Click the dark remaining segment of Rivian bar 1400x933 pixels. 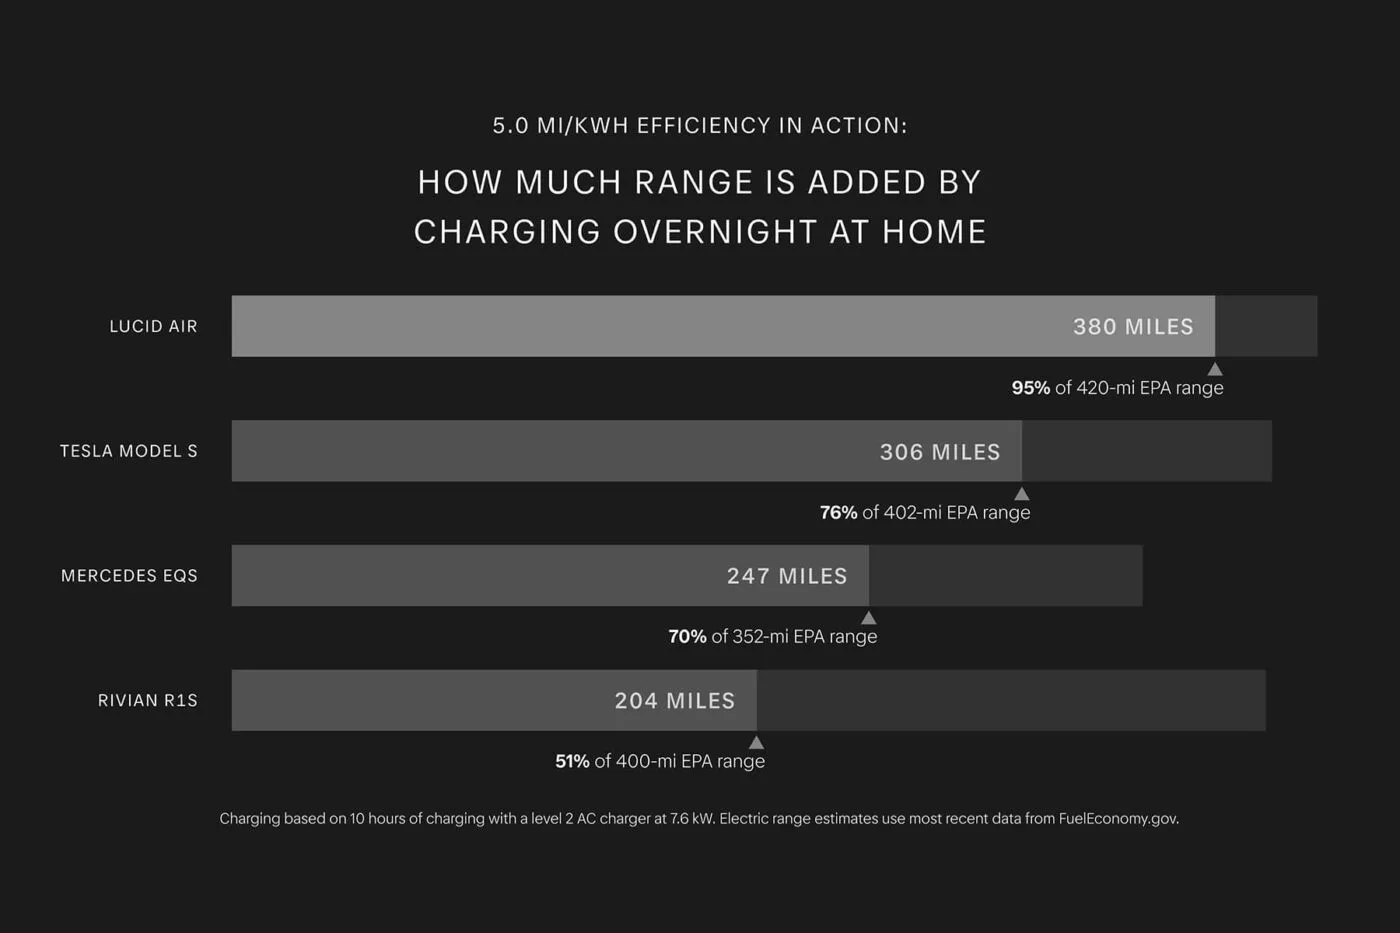(x=1011, y=700)
